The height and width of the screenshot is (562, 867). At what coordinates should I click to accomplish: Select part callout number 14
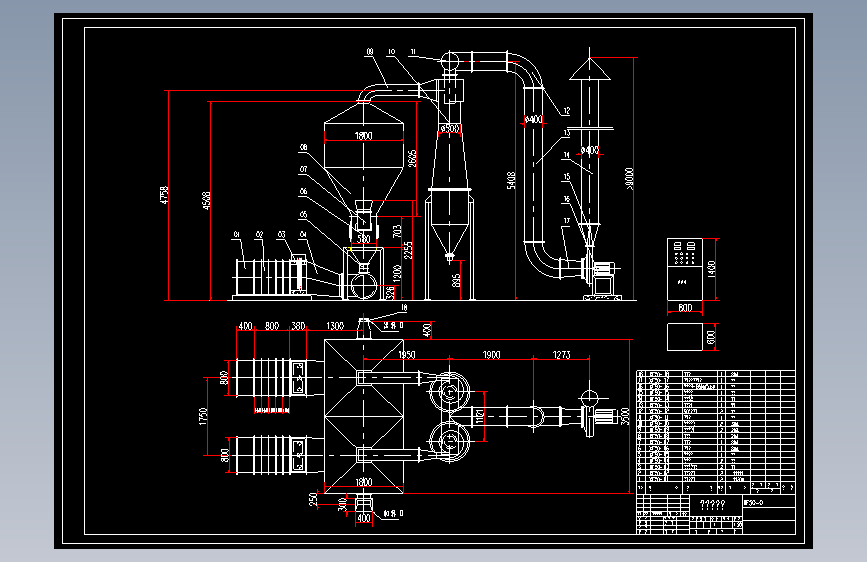coord(566,155)
